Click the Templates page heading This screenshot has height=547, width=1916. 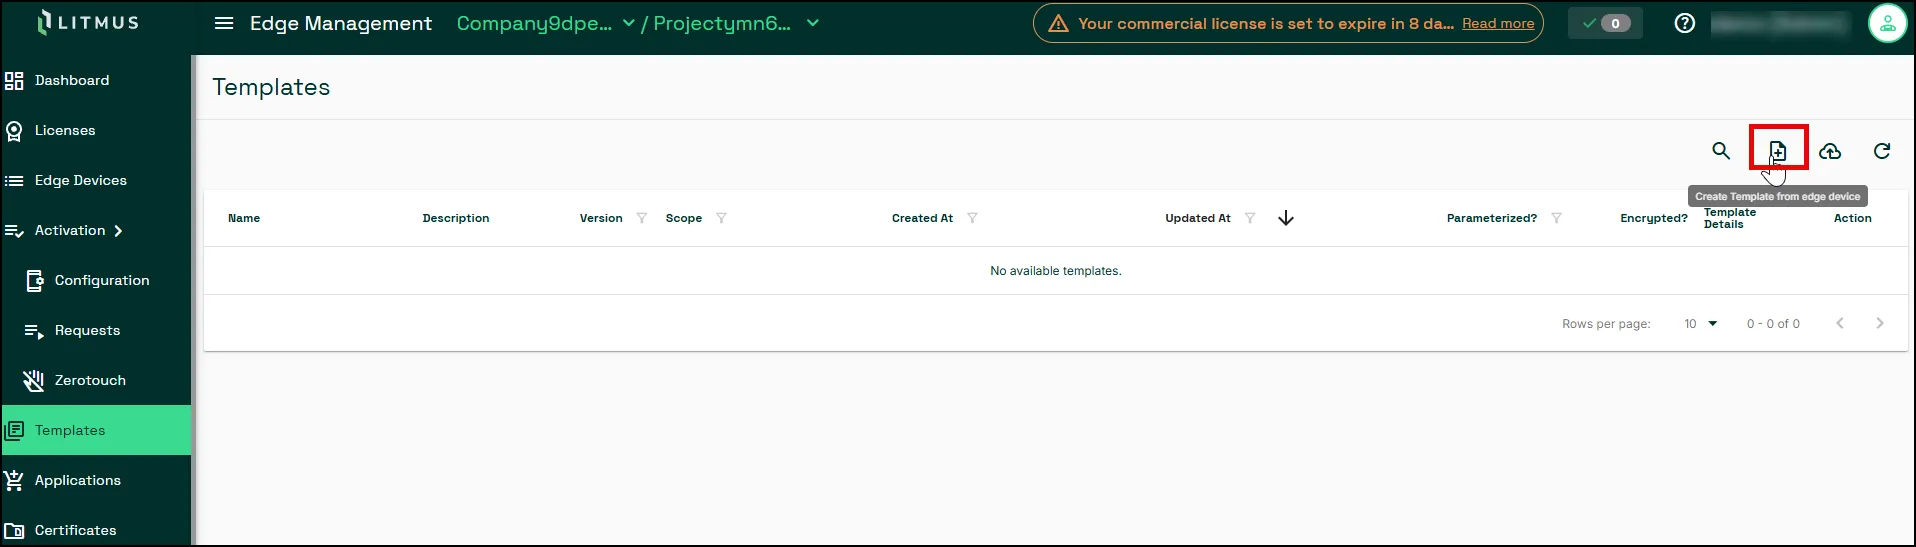(x=271, y=87)
